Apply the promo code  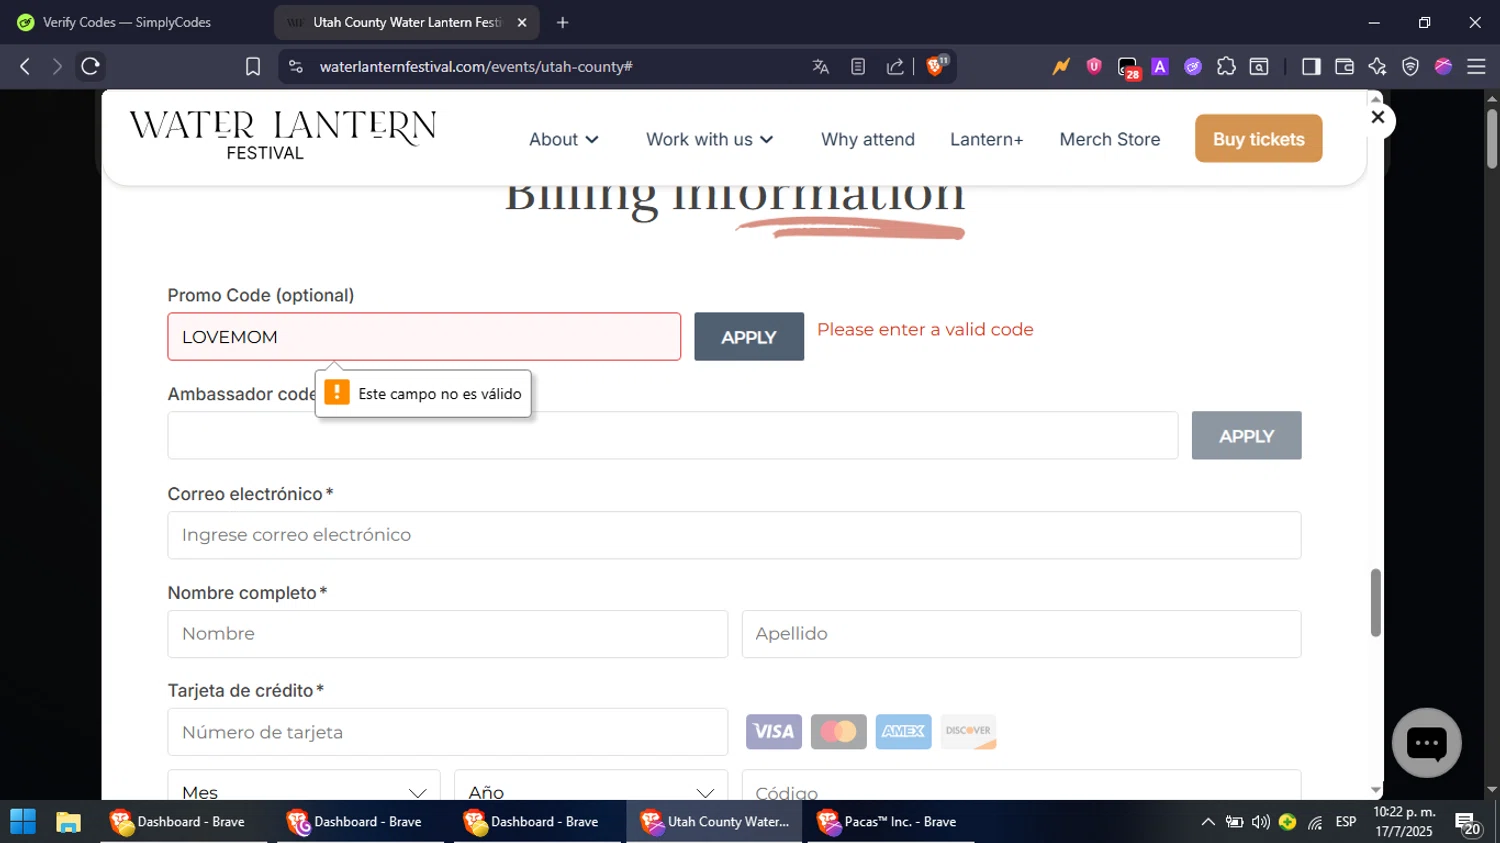click(749, 337)
